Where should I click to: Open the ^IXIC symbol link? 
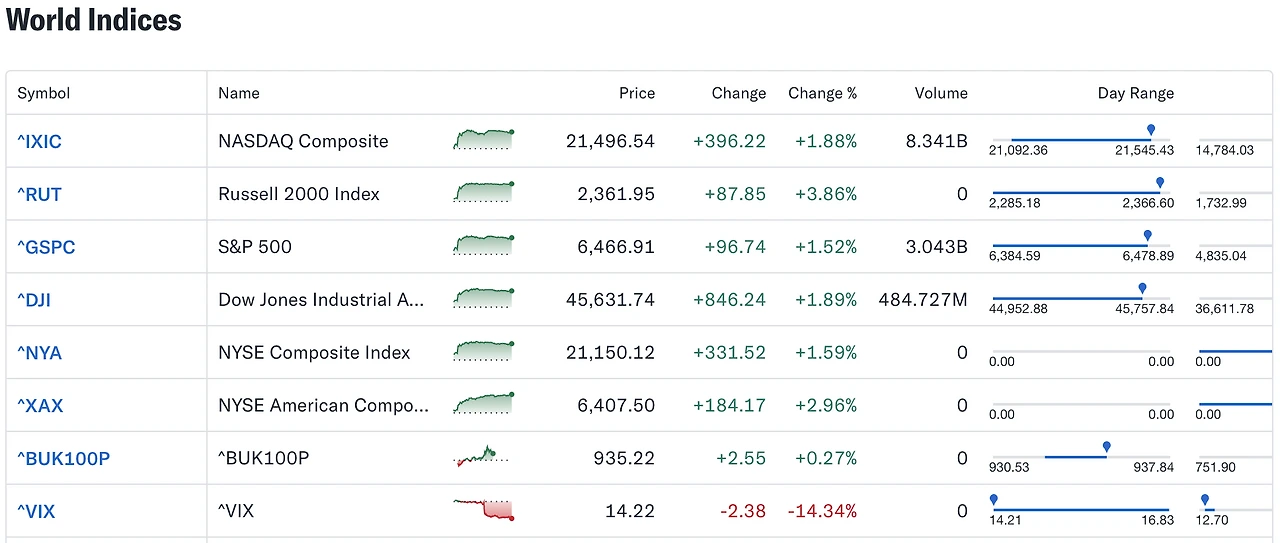(39, 141)
